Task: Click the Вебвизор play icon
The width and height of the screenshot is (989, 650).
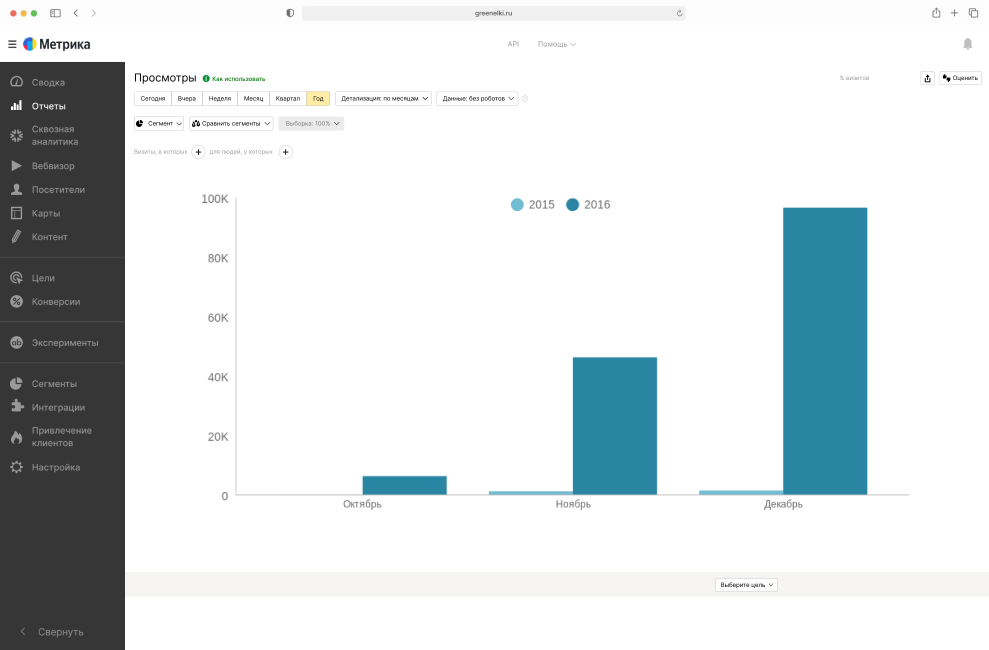Action: [x=16, y=166]
